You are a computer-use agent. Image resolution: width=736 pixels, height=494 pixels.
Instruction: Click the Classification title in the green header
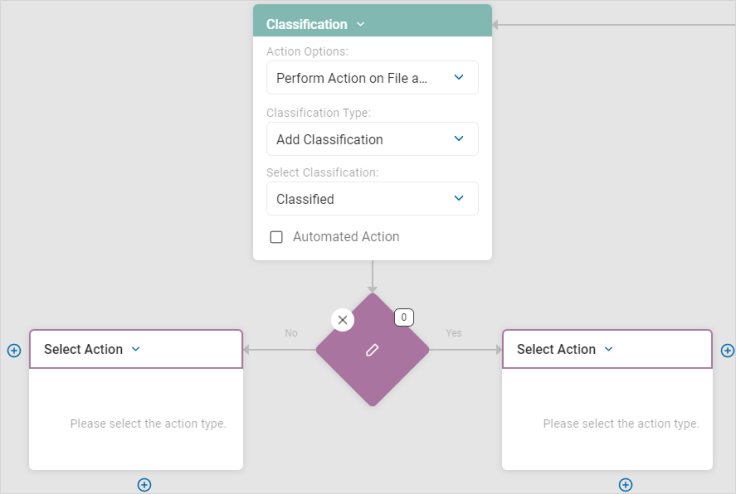click(307, 24)
